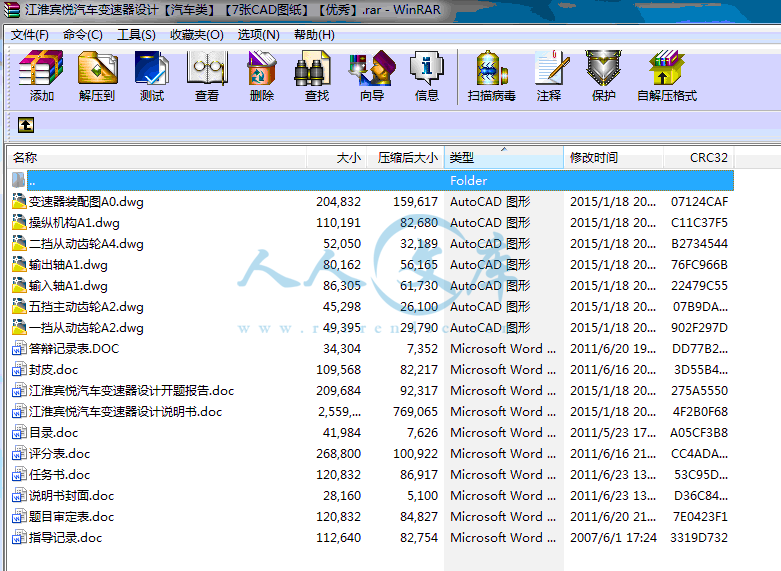Click the dwg icon of 二挡从动齿轮A4.dwg
Image resolution: width=781 pixels, height=571 pixels.
[19, 243]
